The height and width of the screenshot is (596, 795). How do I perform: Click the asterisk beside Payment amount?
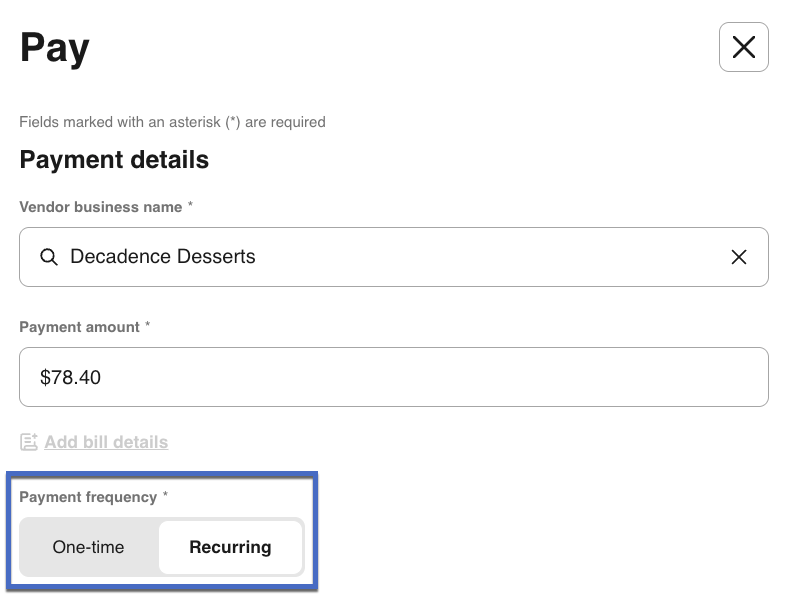(x=148, y=326)
